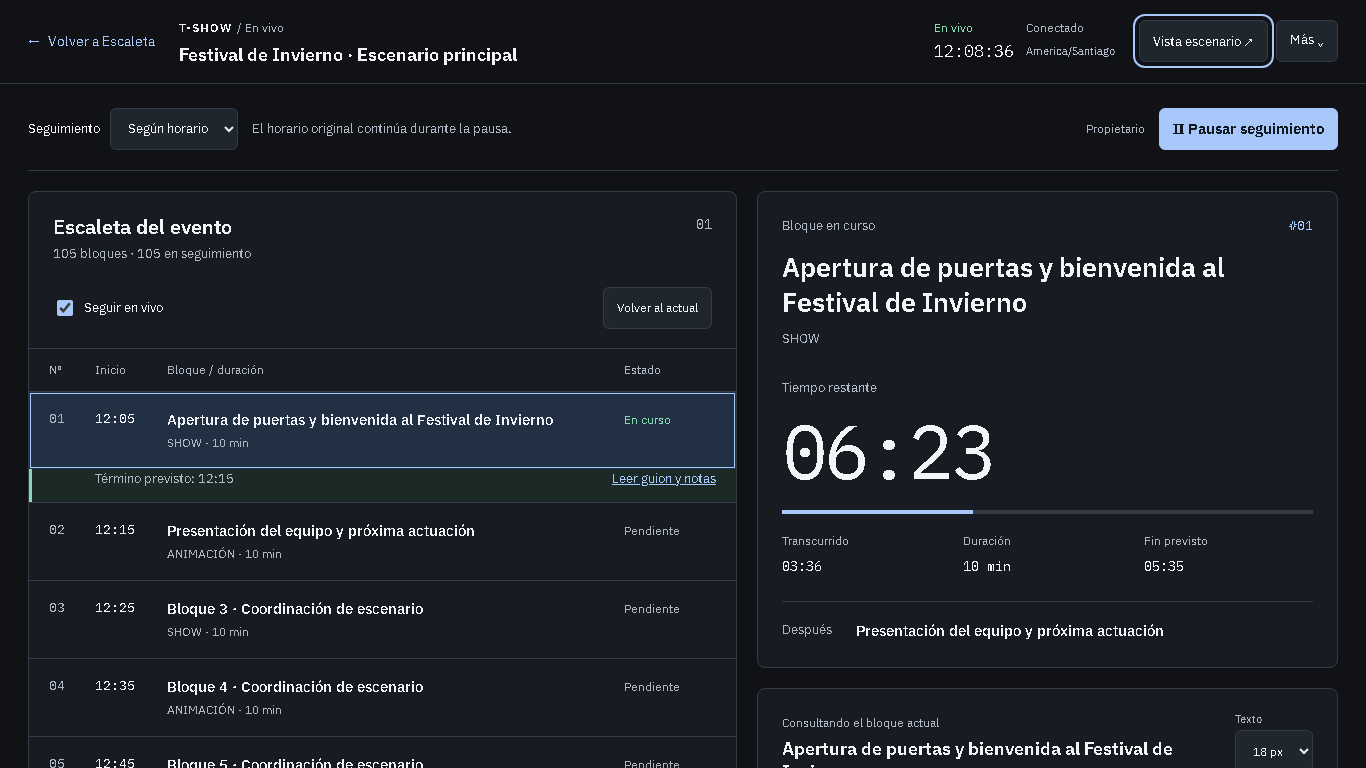The width and height of the screenshot is (1366, 768).
Task: Toggle the Seguir en vivo checkbox
Action: [x=65, y=308]
